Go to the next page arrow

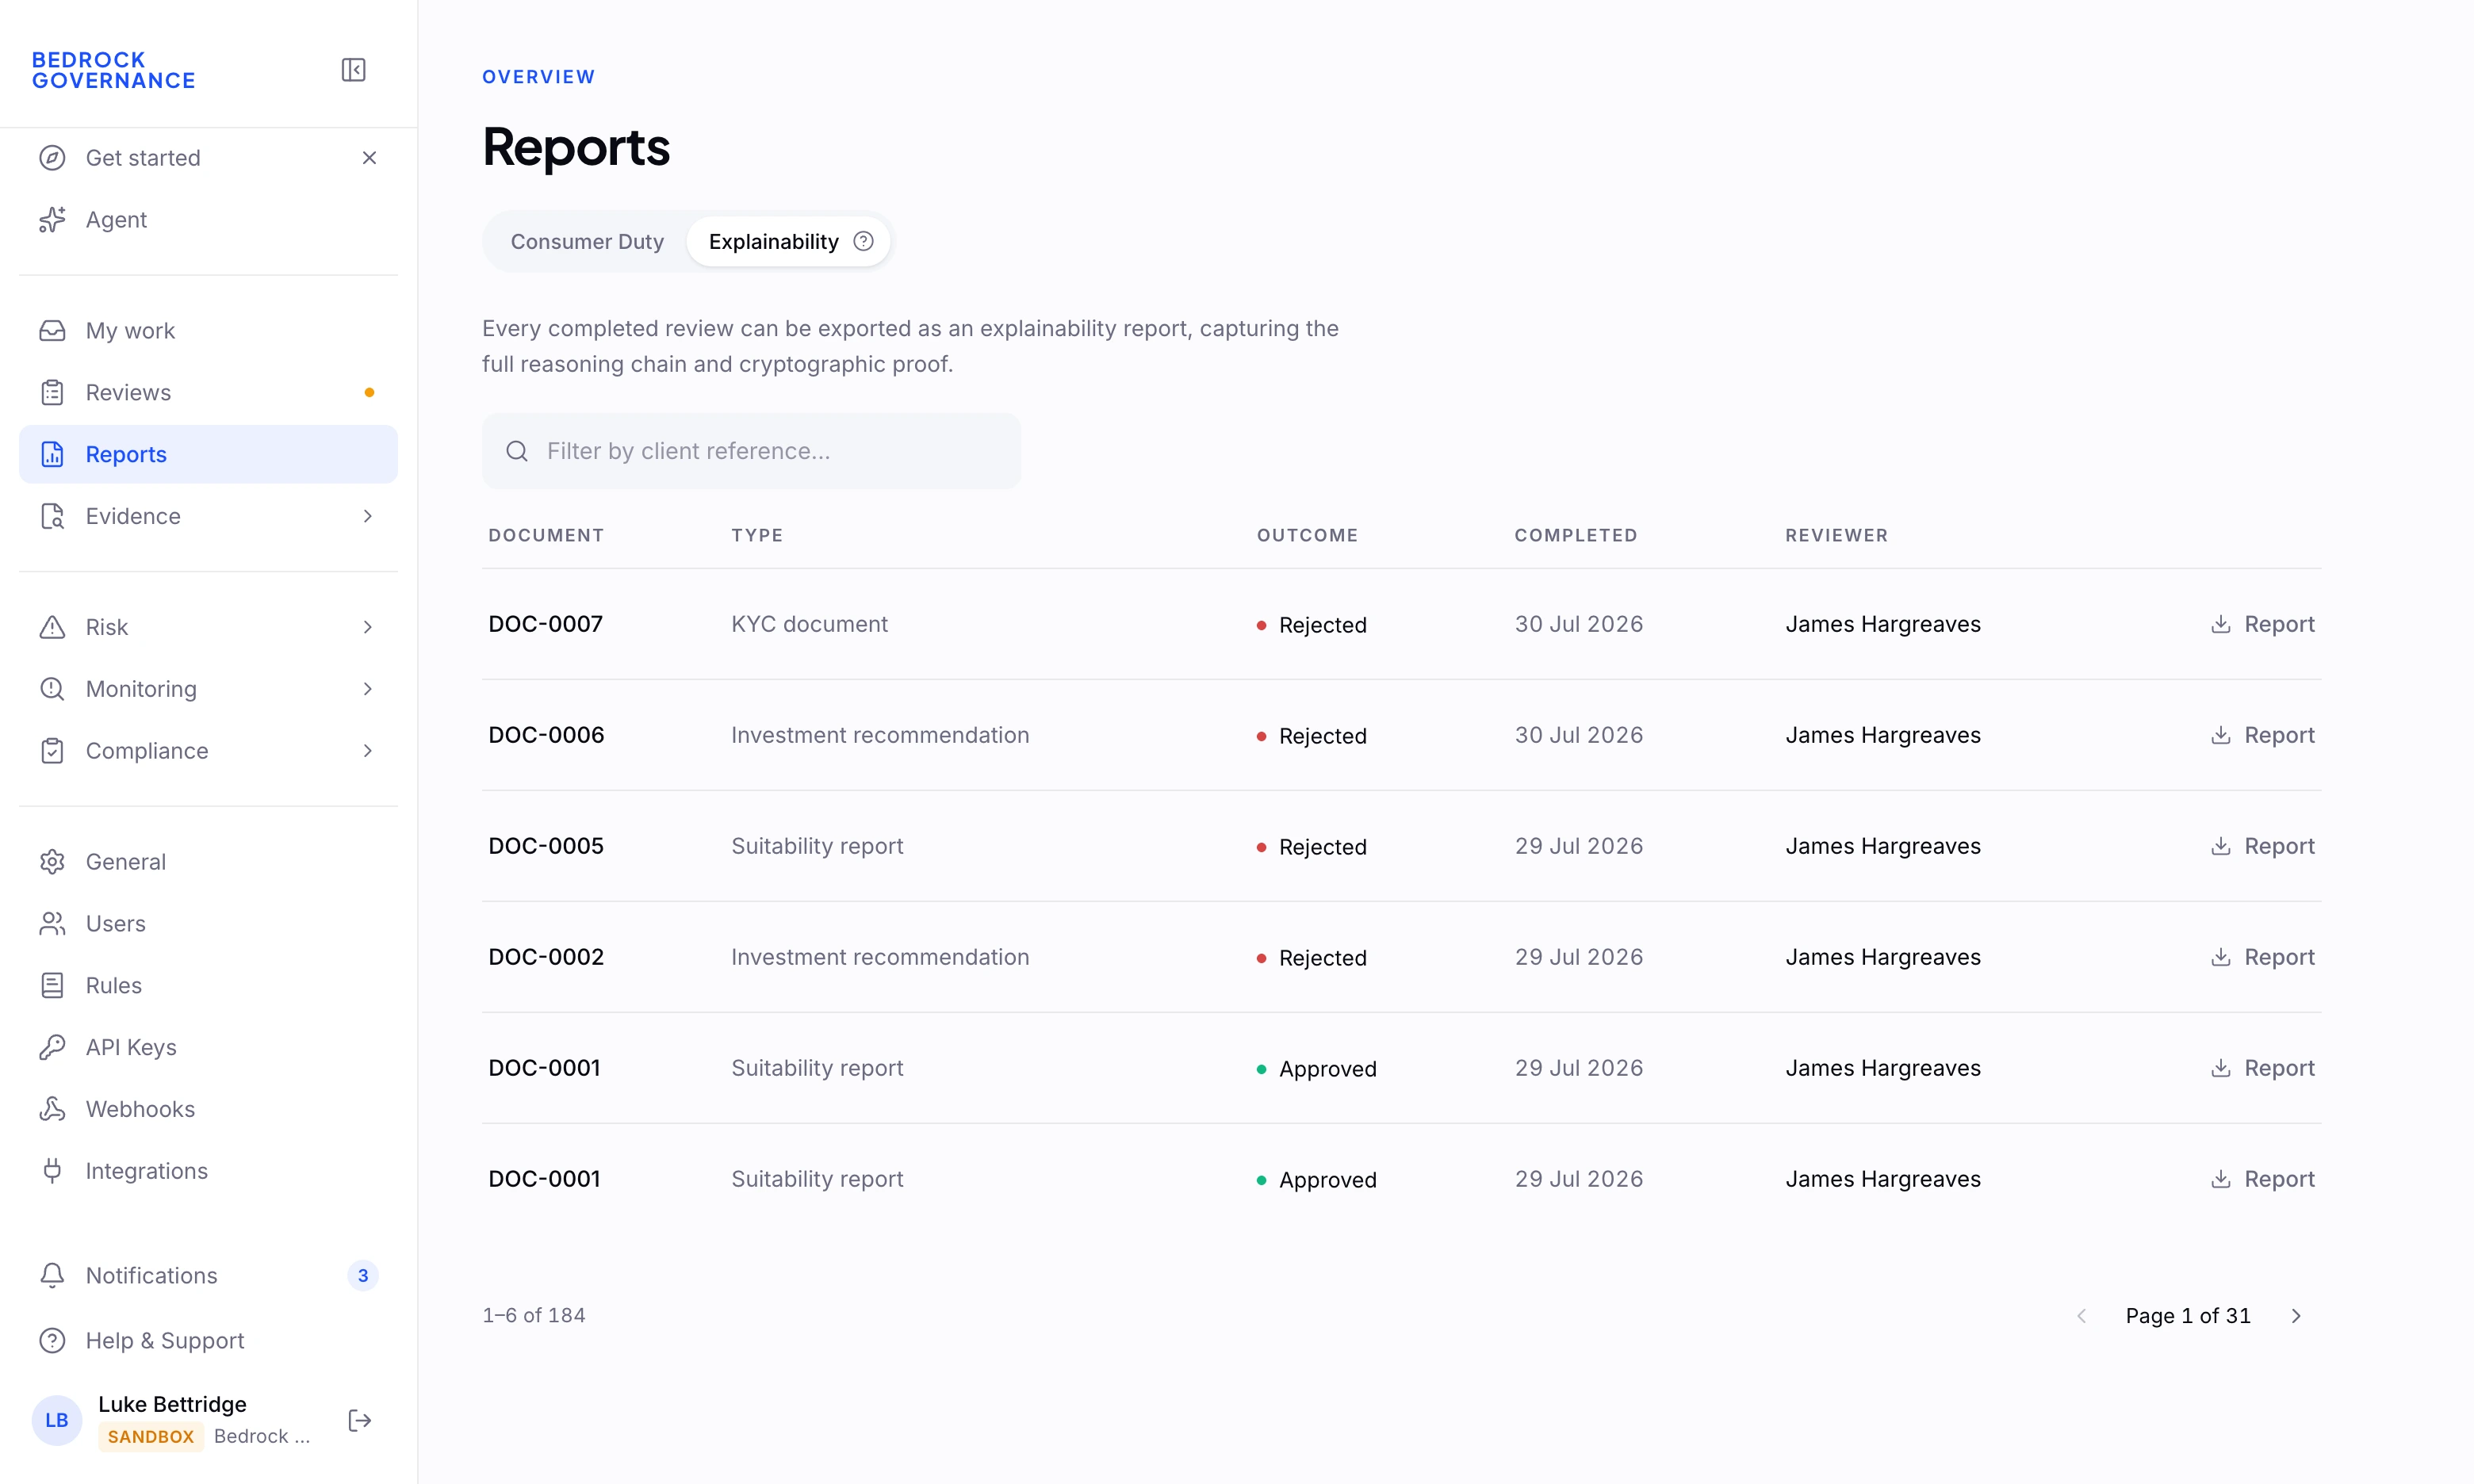click(x=2297, y=1317)
